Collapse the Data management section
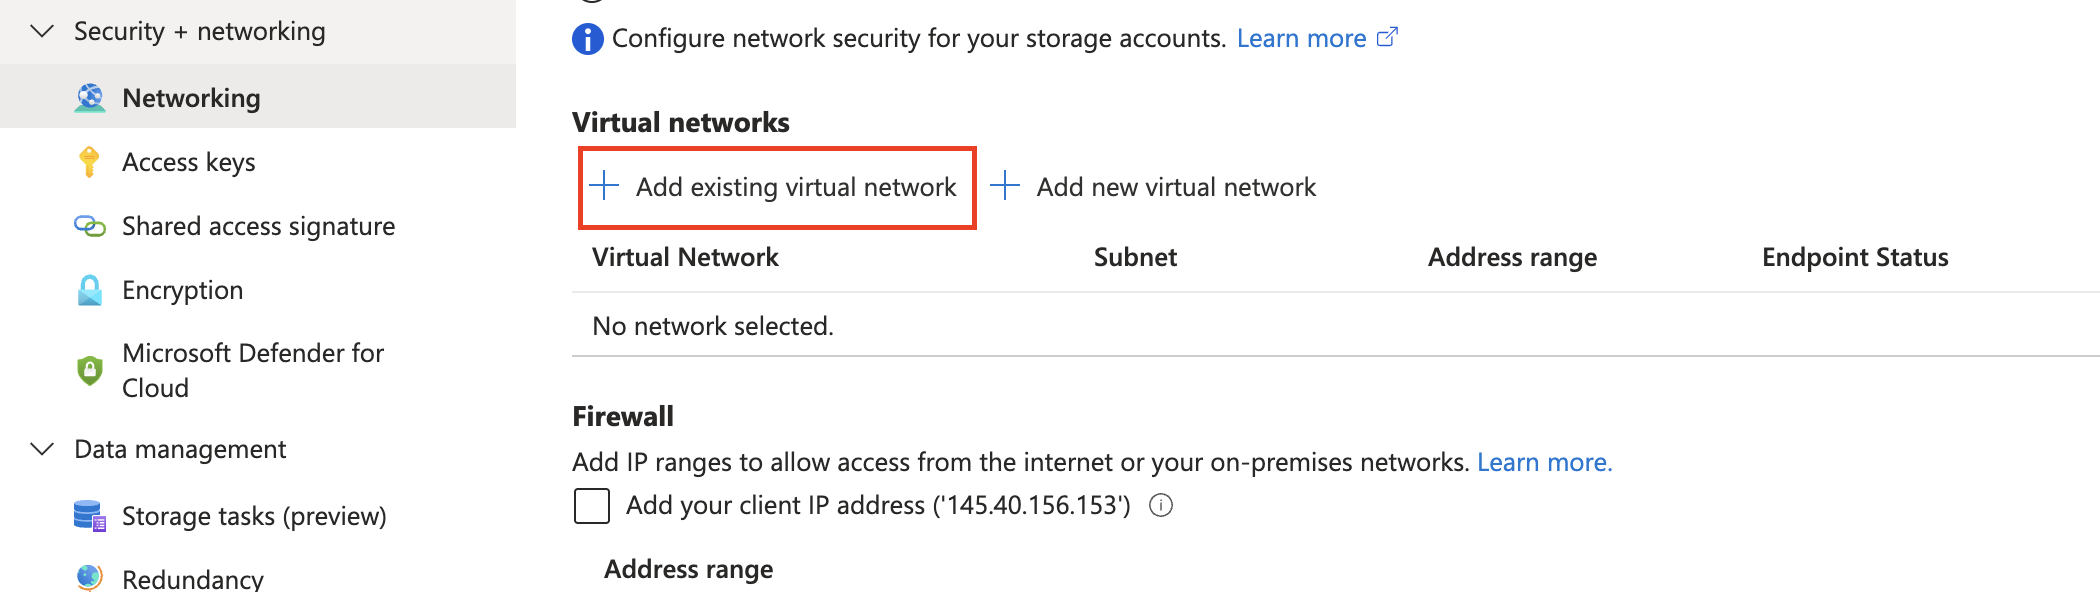This screenshot has height=592, width=2100. [x=42, y=449]
